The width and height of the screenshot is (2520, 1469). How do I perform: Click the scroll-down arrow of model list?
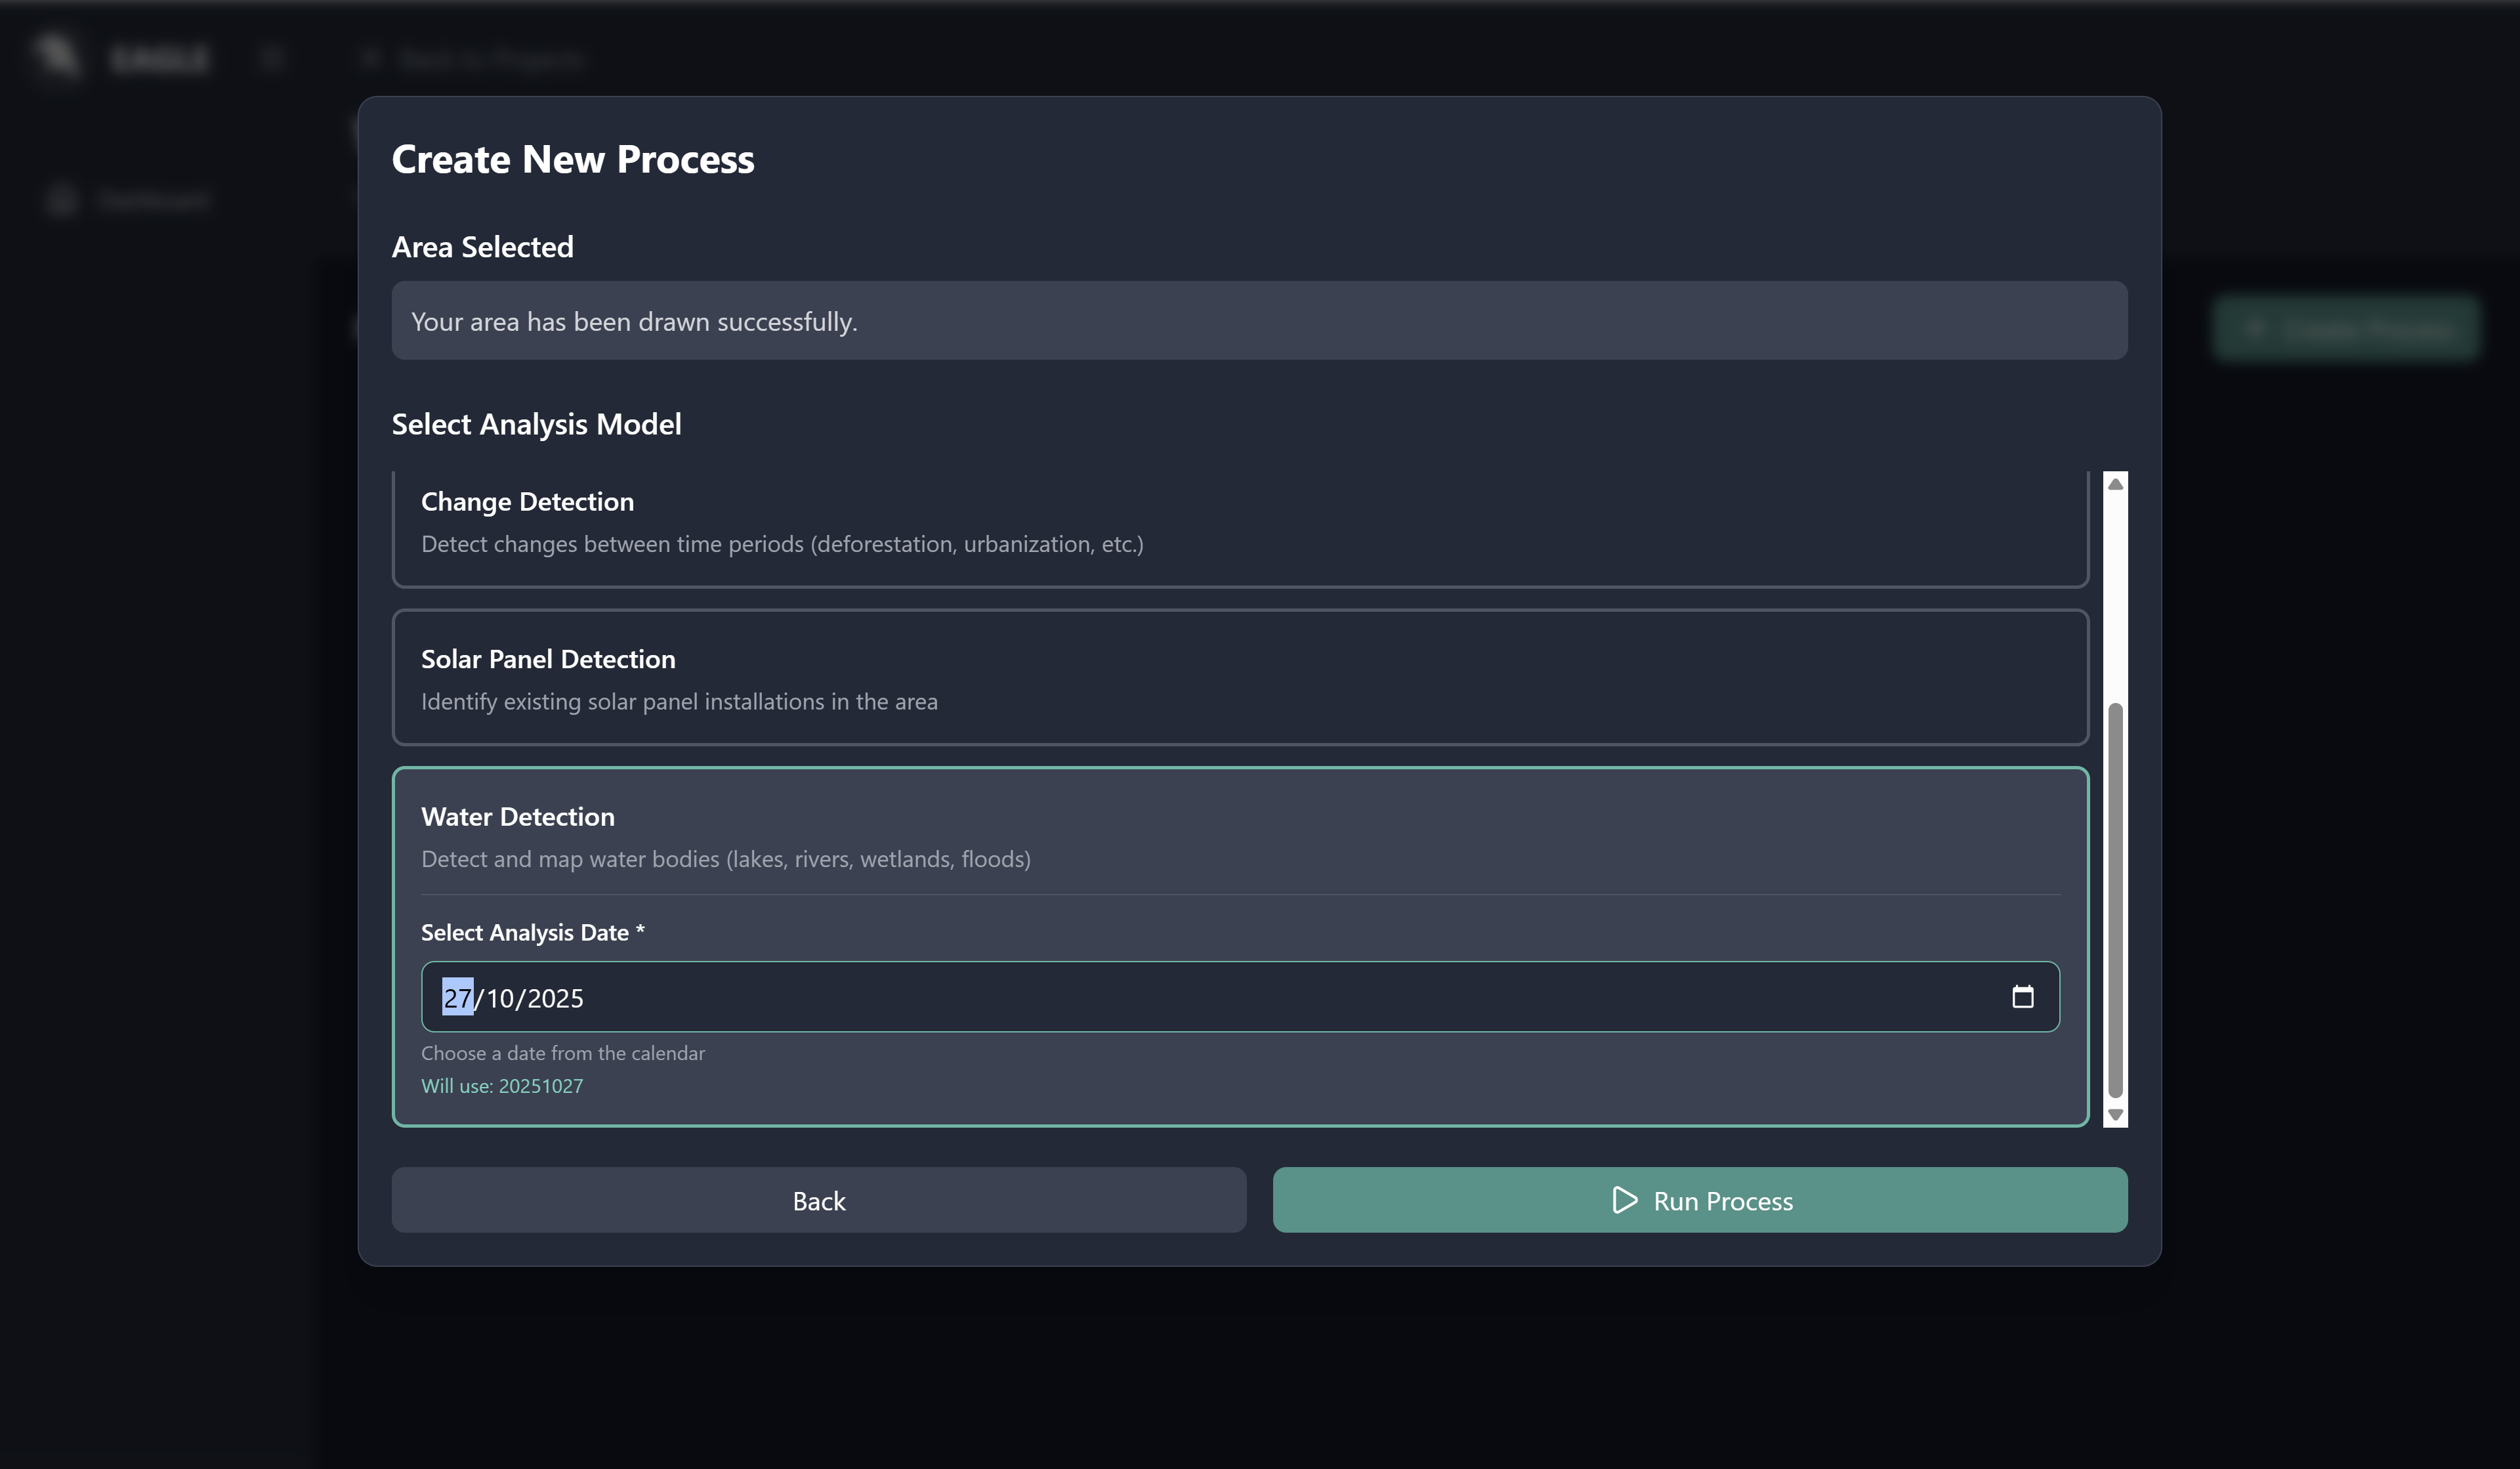coord(2115,1114)
